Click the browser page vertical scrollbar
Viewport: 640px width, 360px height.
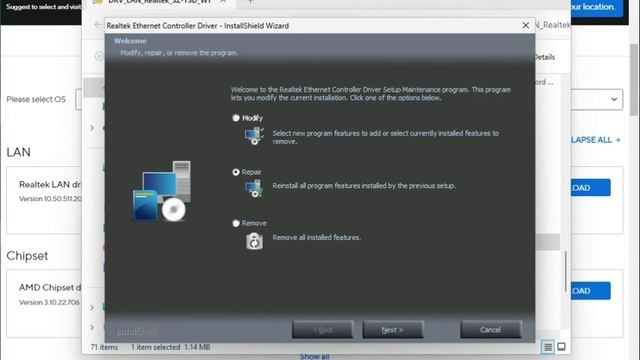tap(633, 80)
